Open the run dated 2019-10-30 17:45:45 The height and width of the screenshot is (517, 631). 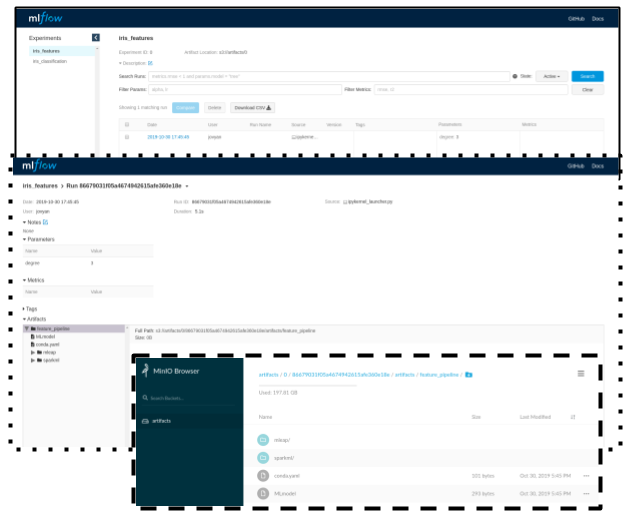pyautogui.click(x=168, y=137)
